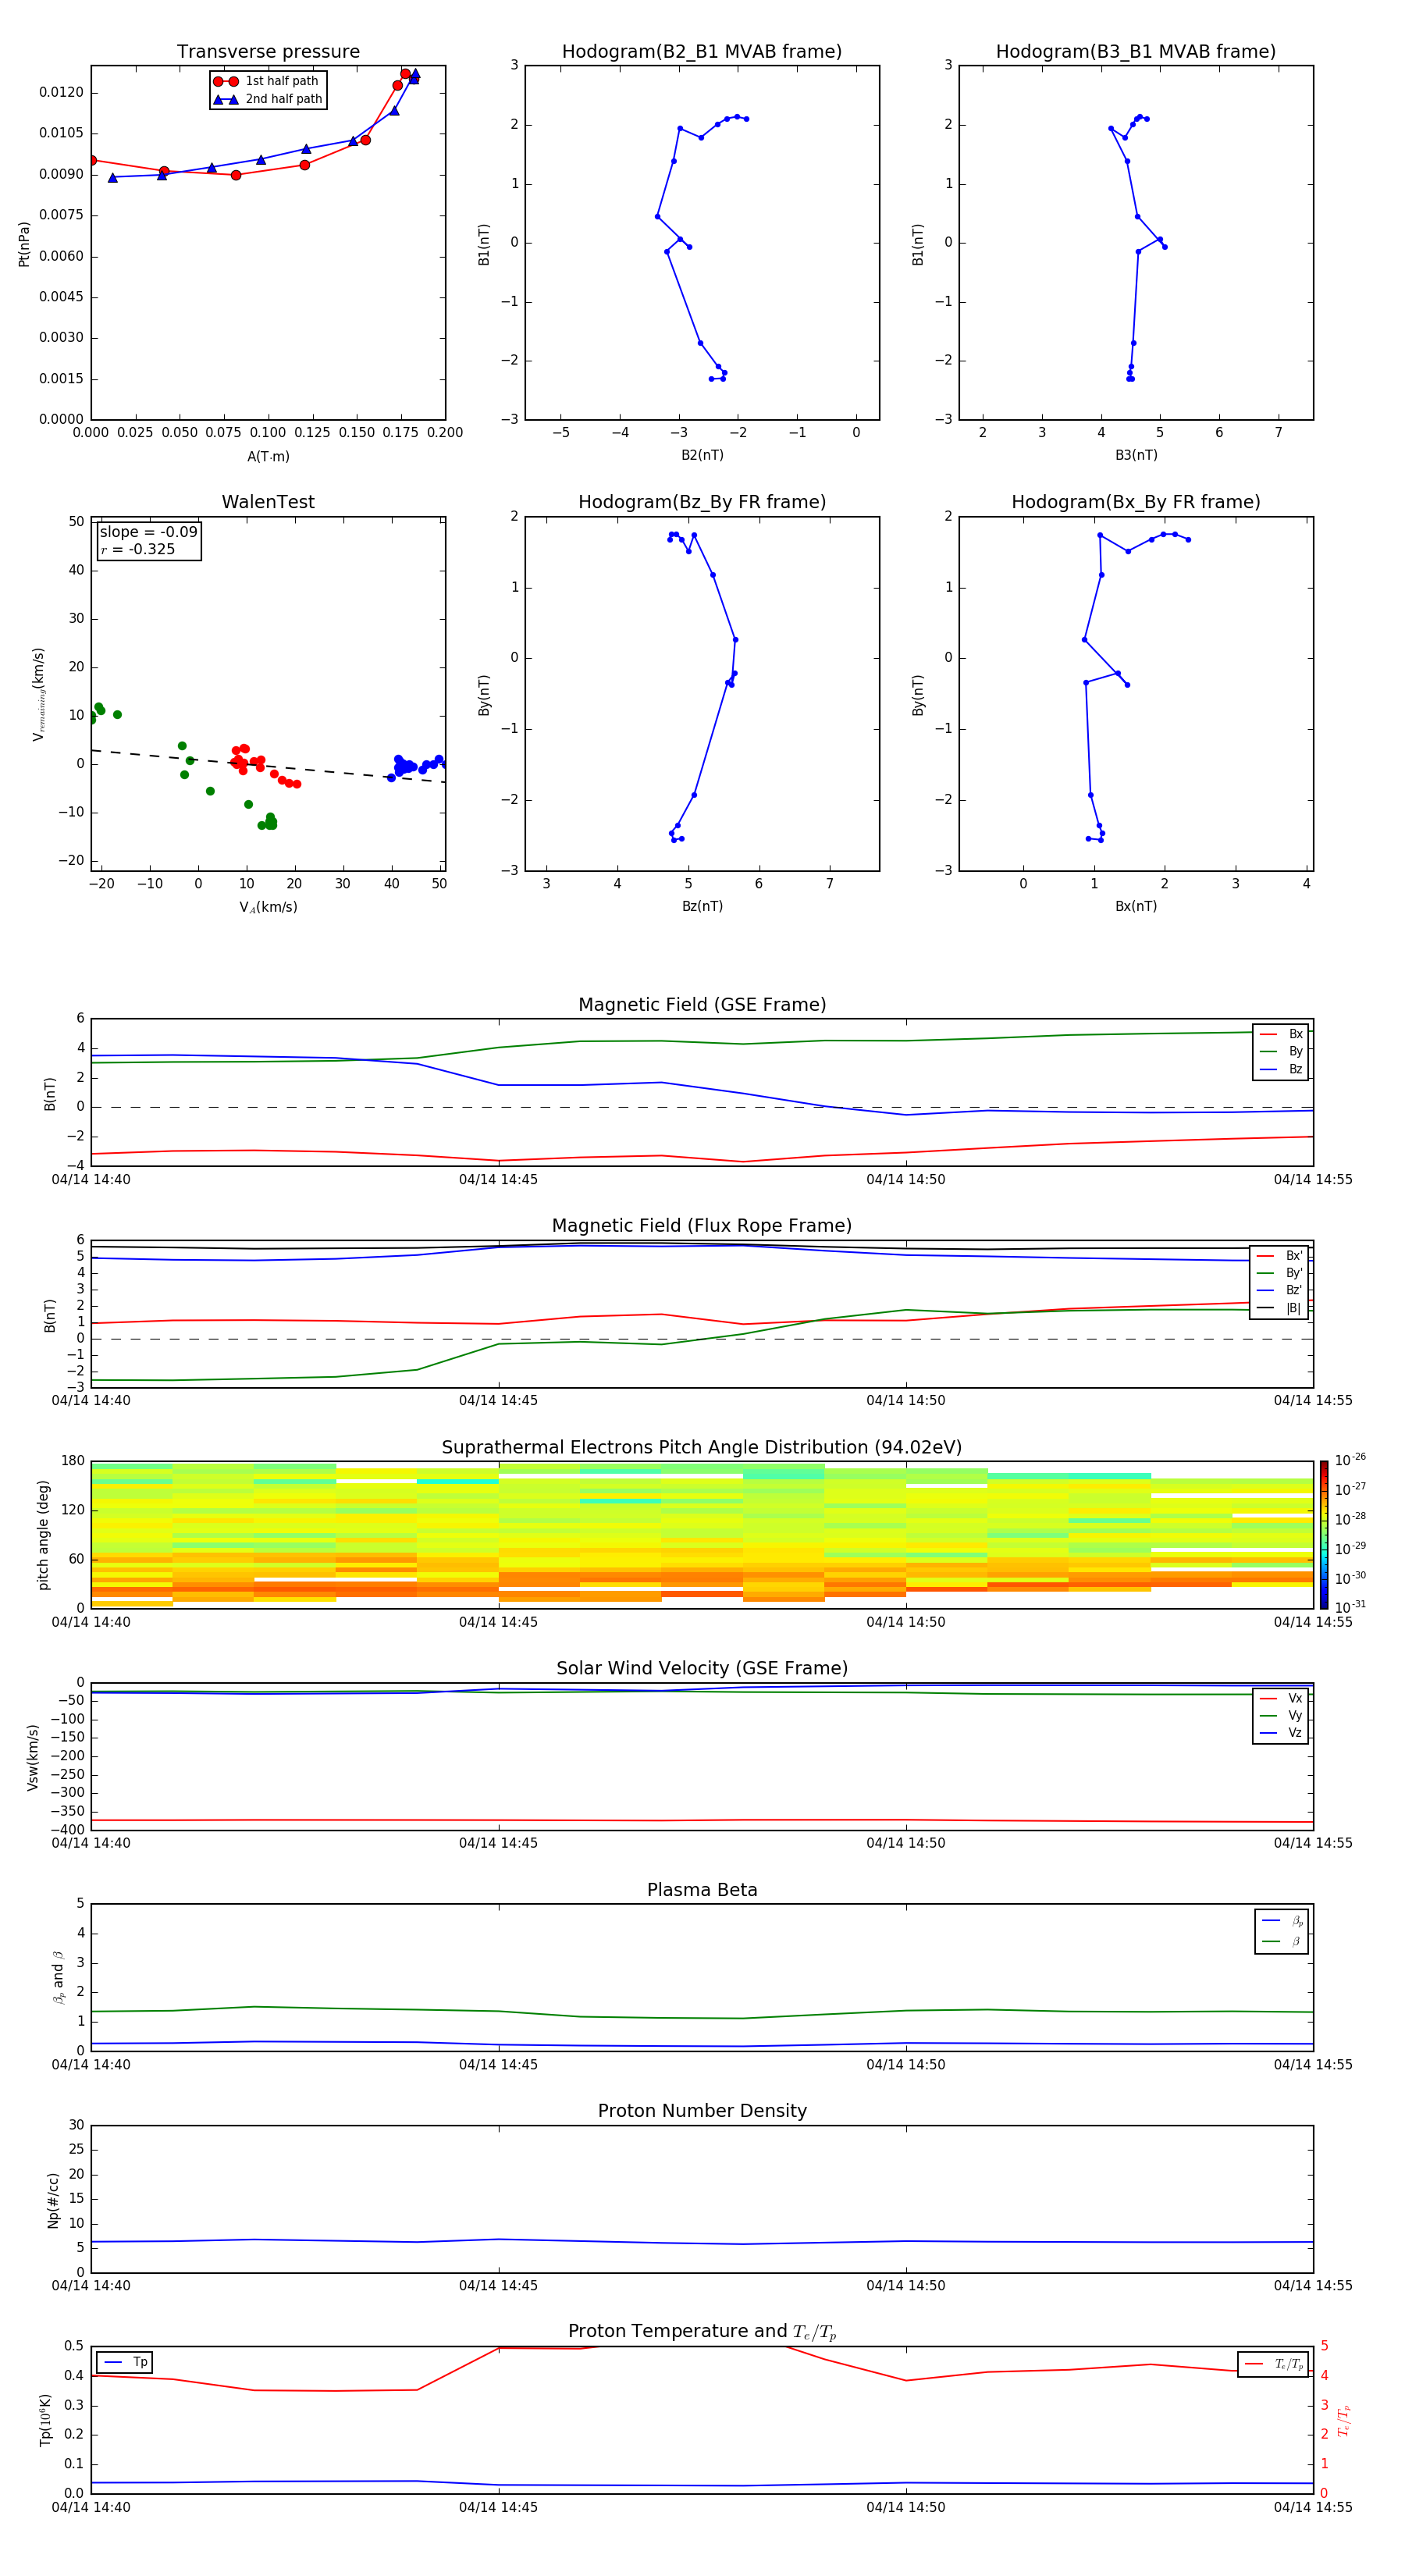1405x2576 pixels.
Task: Click the 'Hodogram(B3_B1 MVAB frame)' title
Action: [x=1136, y=52]
